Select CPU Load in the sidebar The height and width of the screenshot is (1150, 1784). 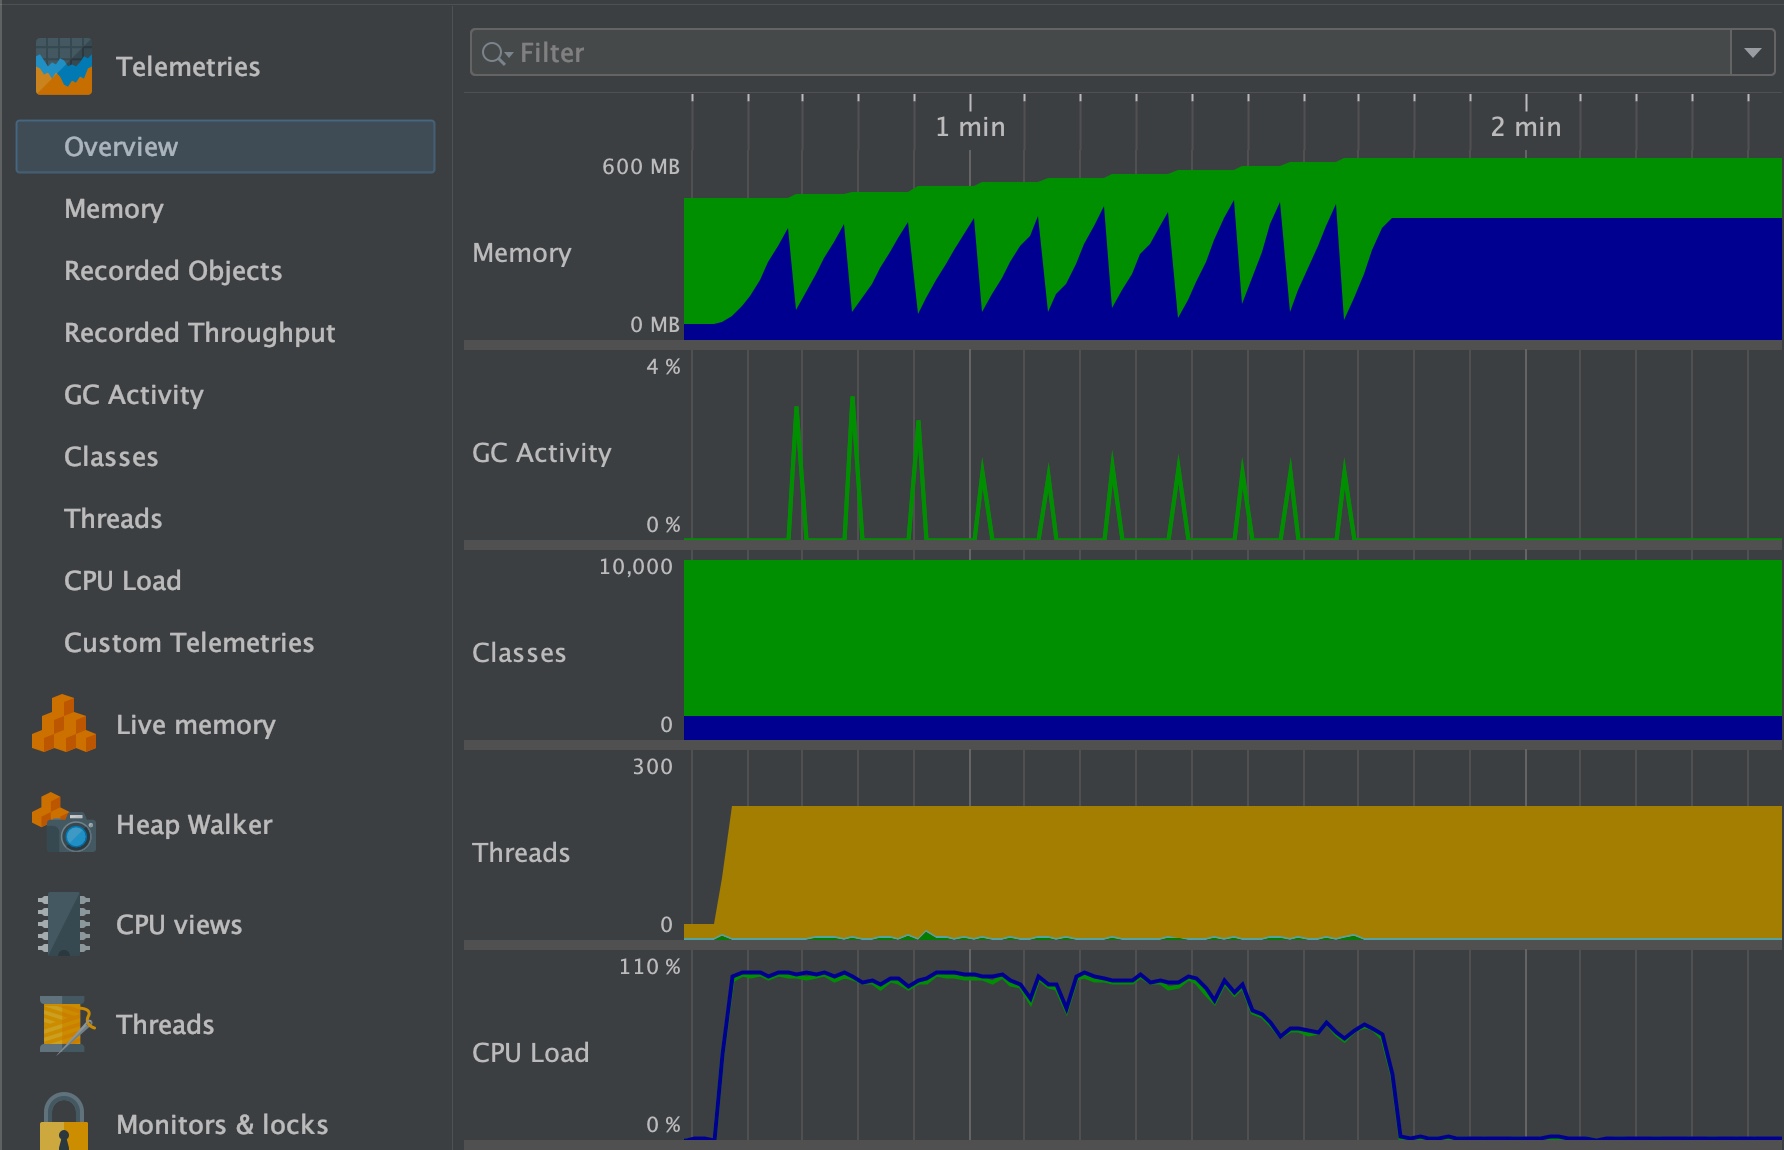click(123, 581)
